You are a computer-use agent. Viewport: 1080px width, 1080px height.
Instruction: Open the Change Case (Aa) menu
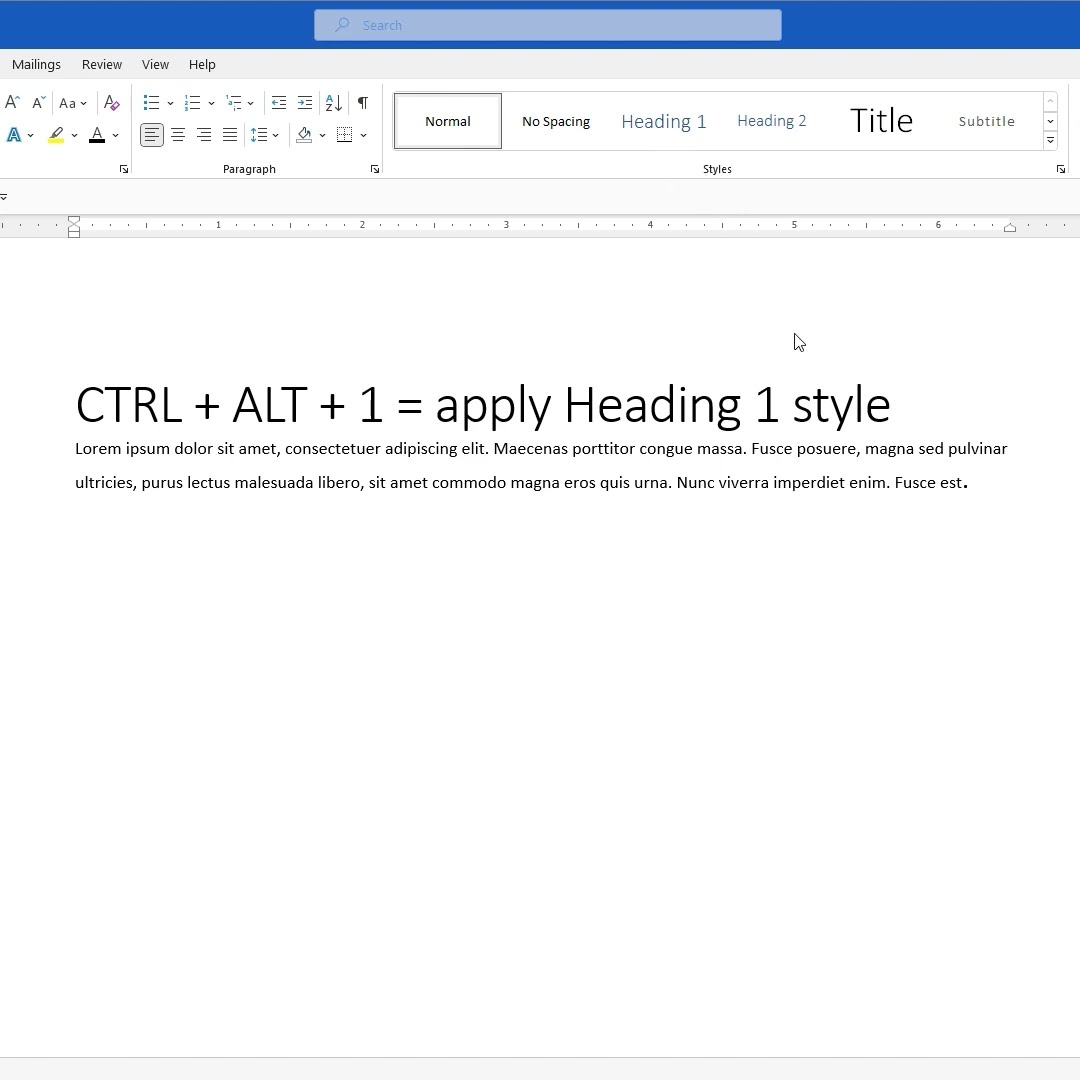[x=72, y=103]
